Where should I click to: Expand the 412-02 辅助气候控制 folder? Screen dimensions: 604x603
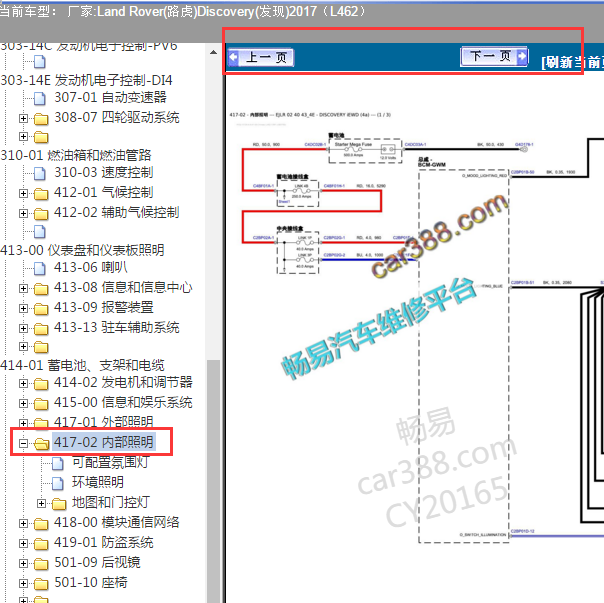coord(23,213)
